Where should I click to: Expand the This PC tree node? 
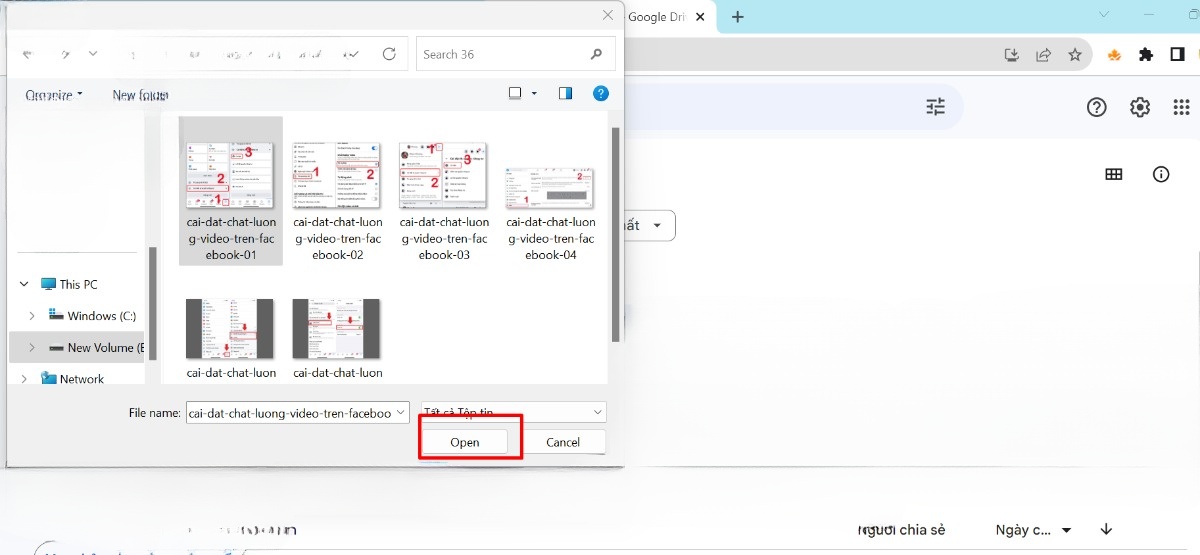pos(24,284)
